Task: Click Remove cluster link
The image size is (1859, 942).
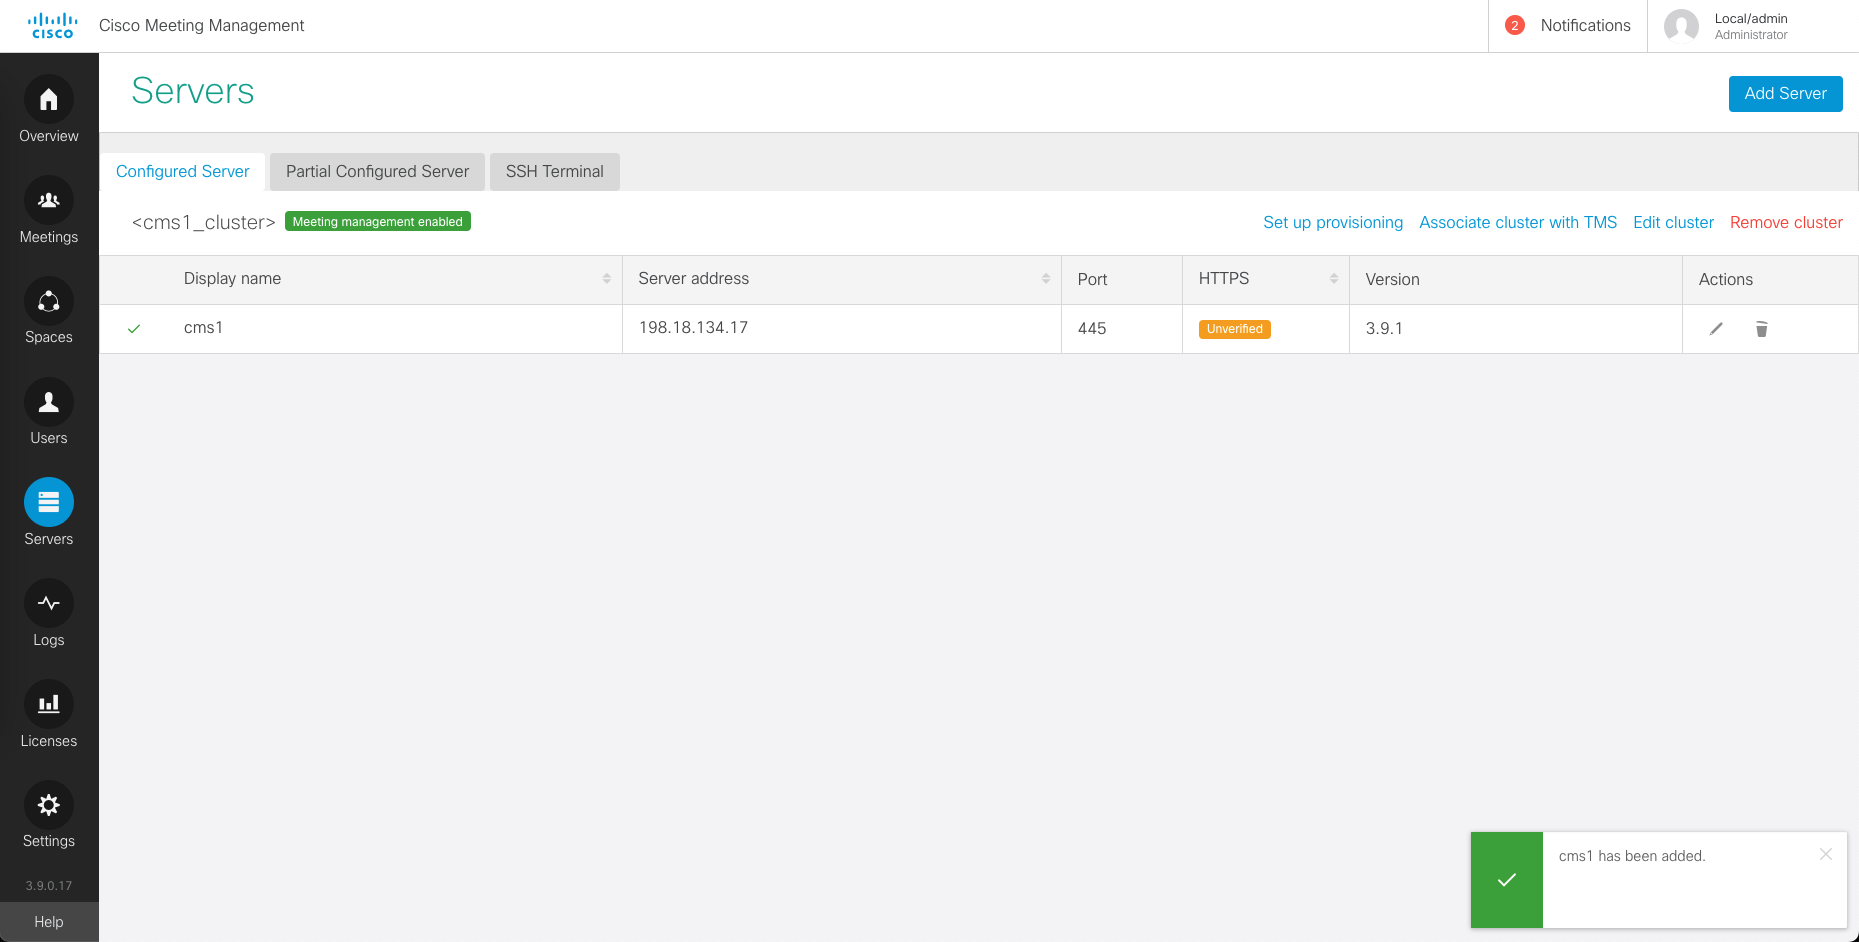Action: pos(1786,223)
